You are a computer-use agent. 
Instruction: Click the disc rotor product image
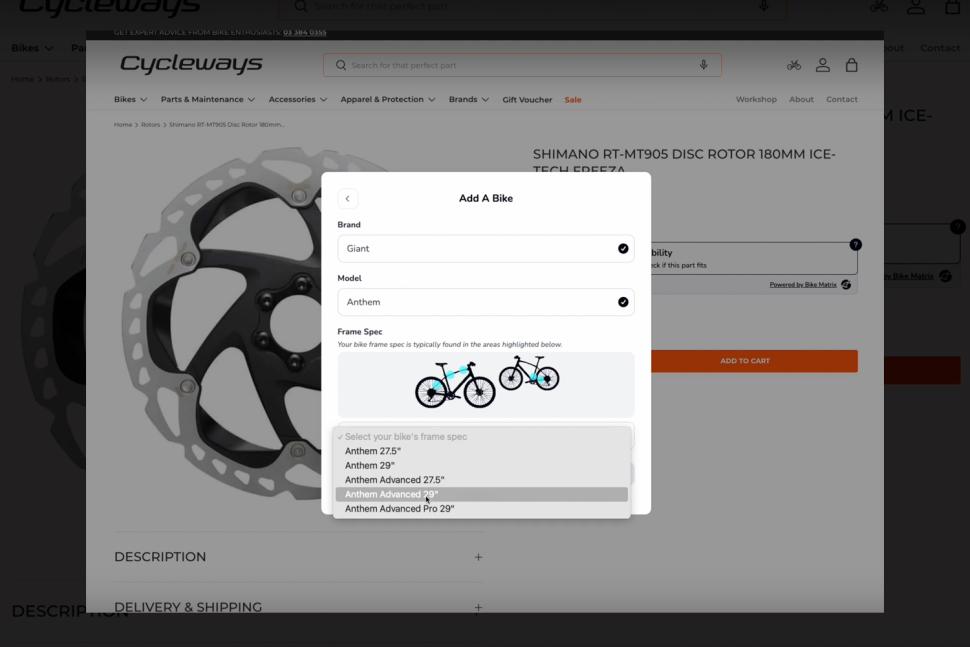223,324
